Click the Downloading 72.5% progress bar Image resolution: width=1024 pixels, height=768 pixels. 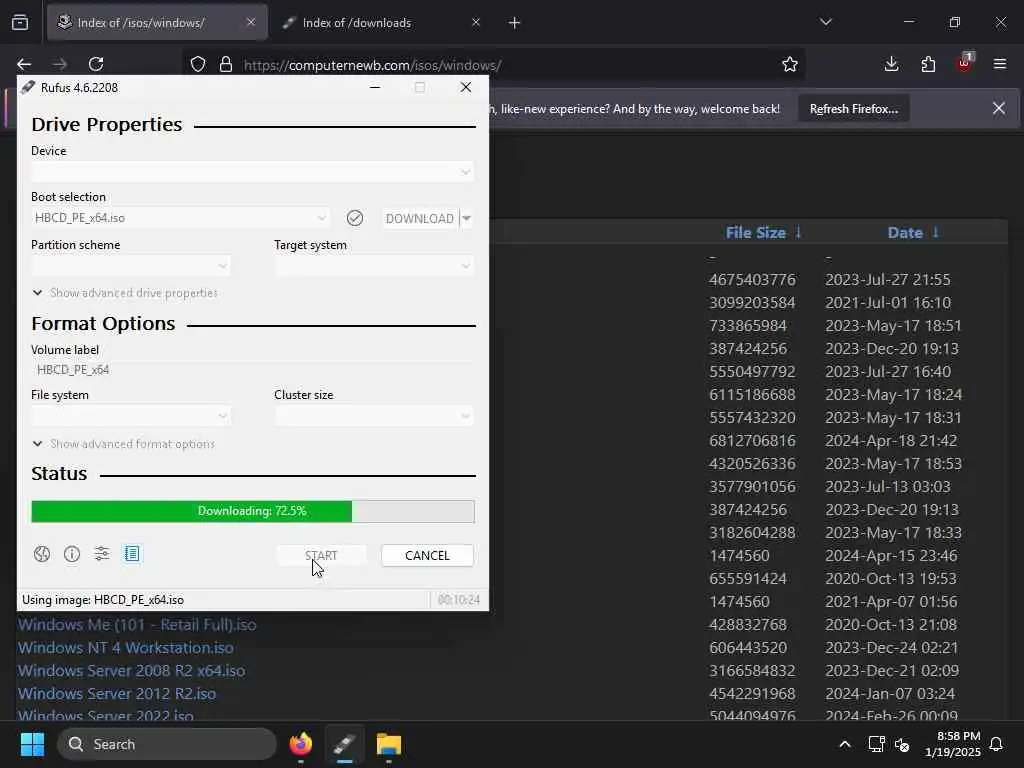click(x=253, y=511)
